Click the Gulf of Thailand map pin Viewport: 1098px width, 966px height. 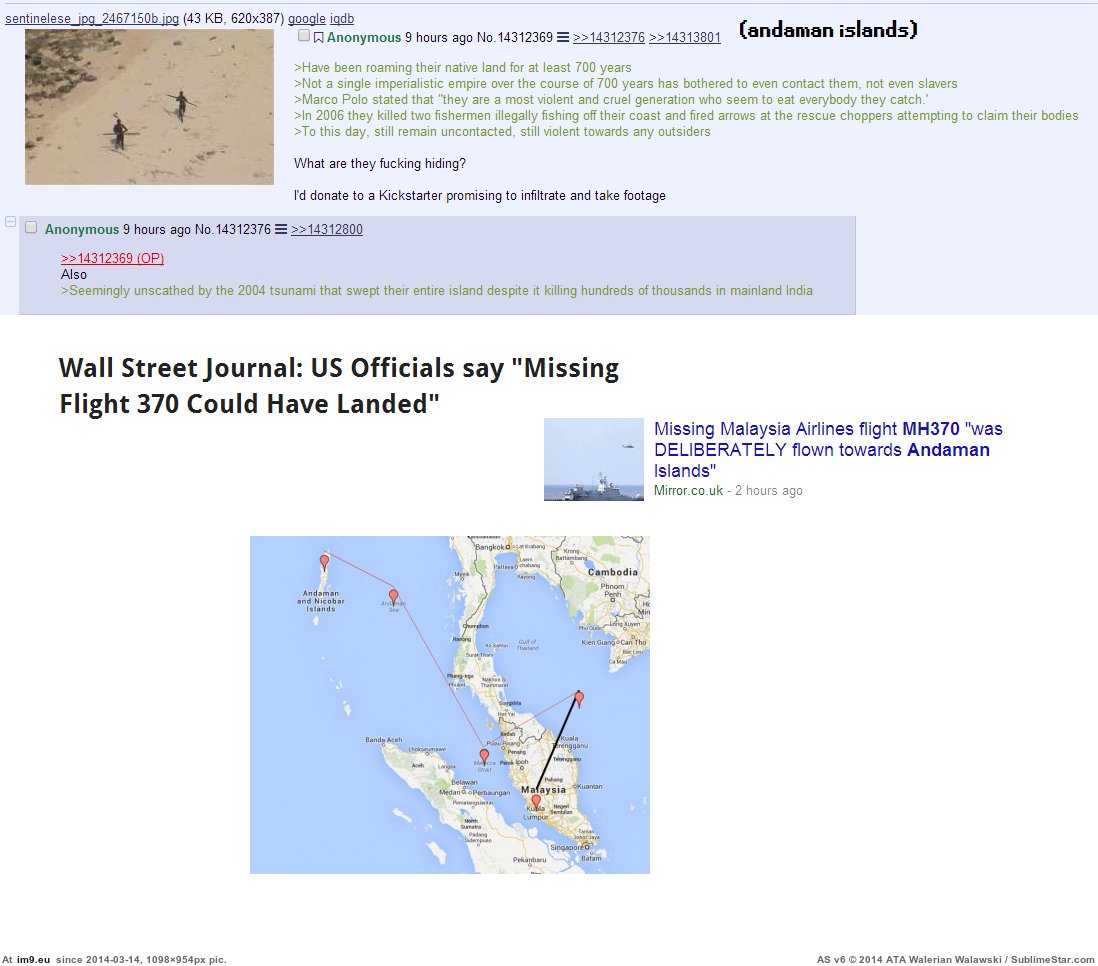579,698
